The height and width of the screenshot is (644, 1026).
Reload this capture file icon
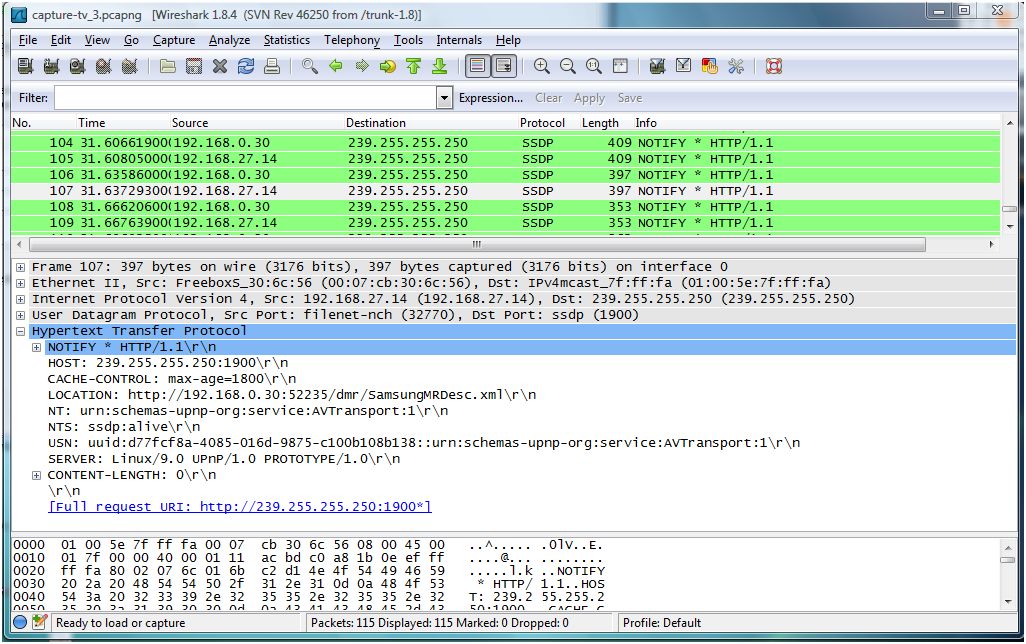pyautogui.click(x=246, y=66)
